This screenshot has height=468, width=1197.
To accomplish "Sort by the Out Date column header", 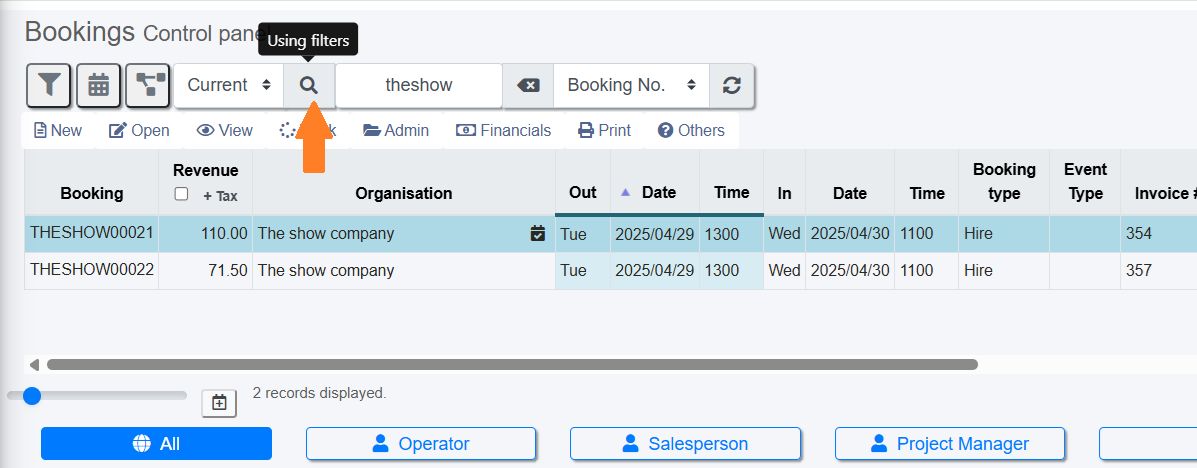I will click(x=658, y=193).
